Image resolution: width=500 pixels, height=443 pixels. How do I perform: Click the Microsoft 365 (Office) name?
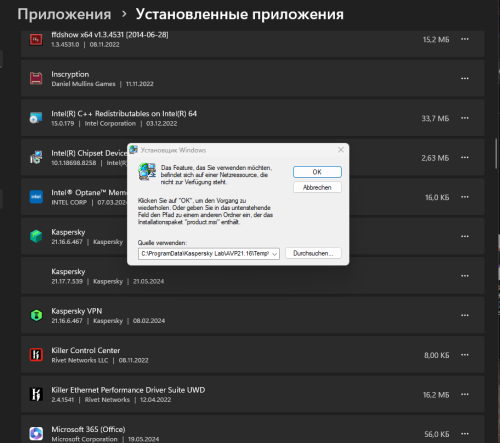(88, 429)
